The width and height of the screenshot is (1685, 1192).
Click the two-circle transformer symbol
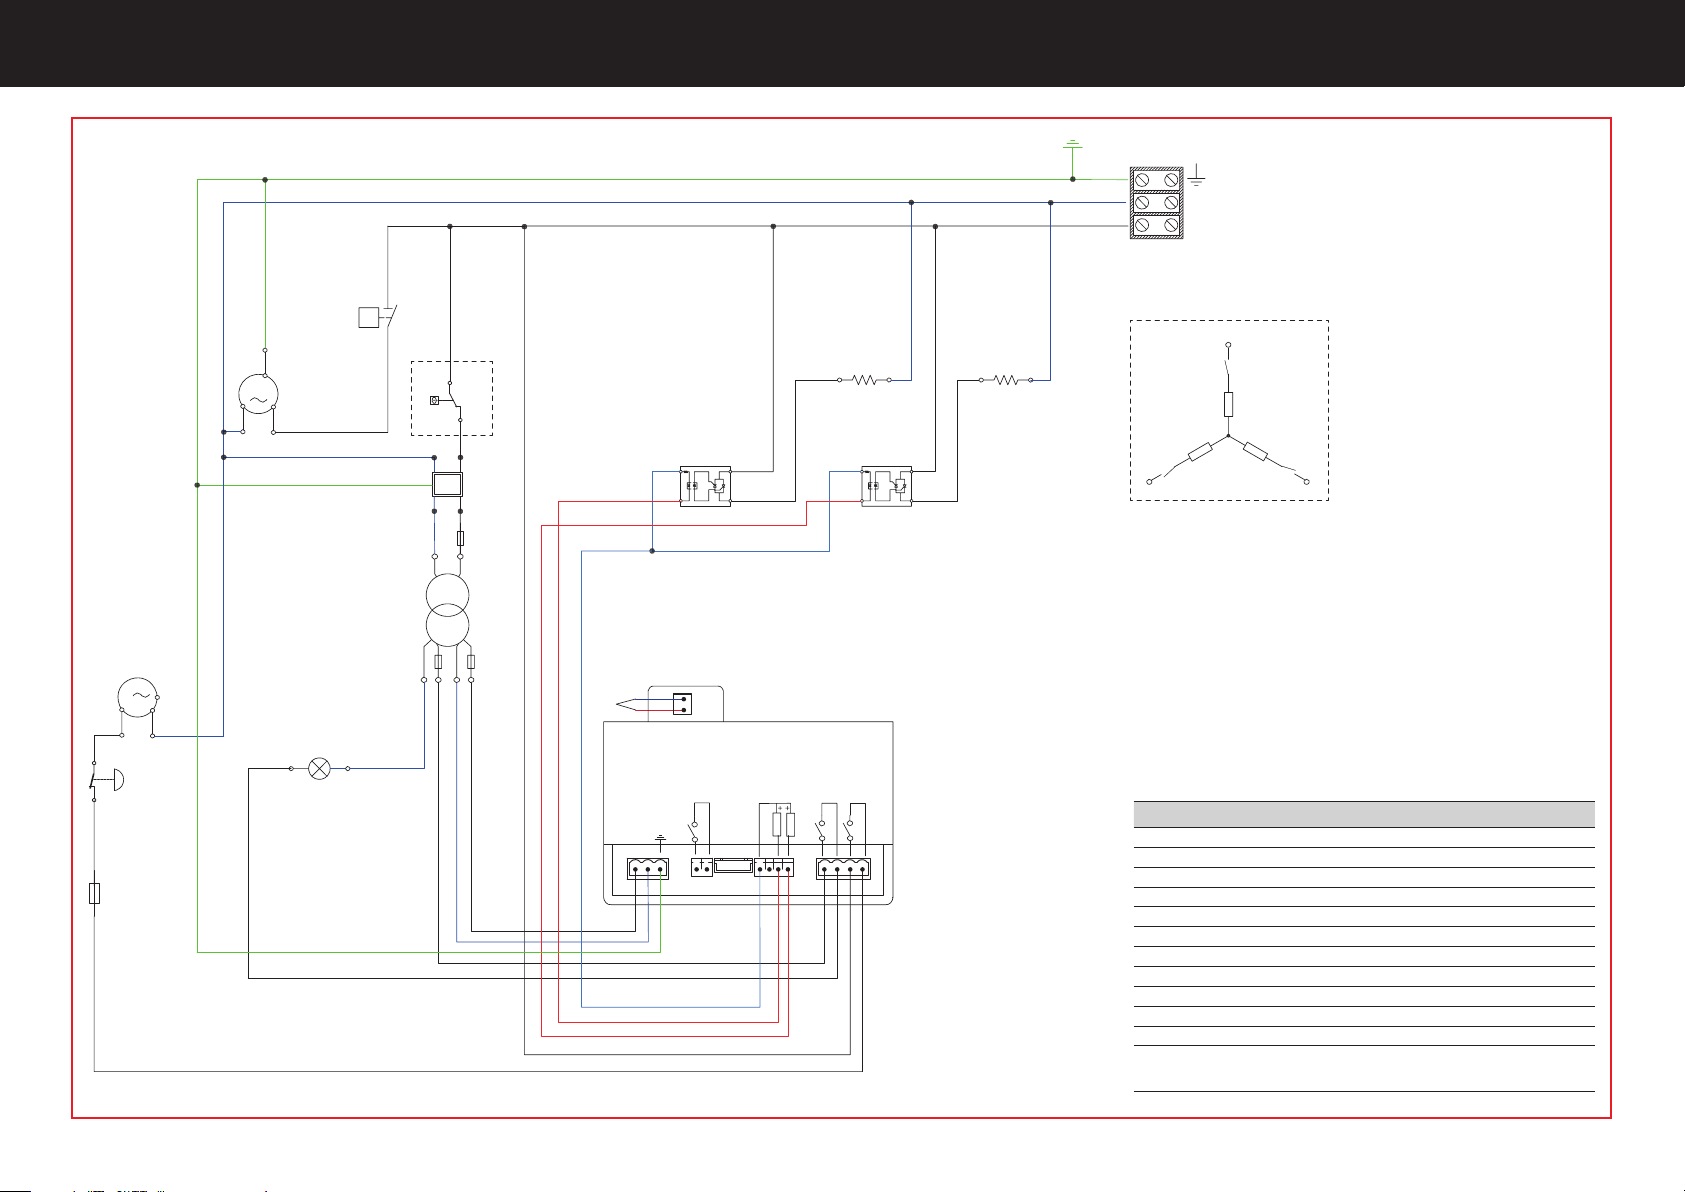point(447,610)
